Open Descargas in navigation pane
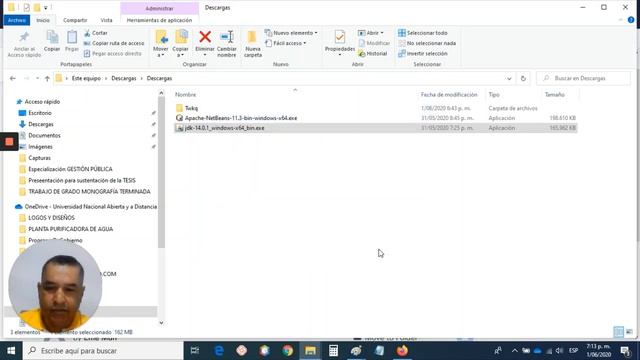This screenshot has width=640, height=360. [41, 124]
